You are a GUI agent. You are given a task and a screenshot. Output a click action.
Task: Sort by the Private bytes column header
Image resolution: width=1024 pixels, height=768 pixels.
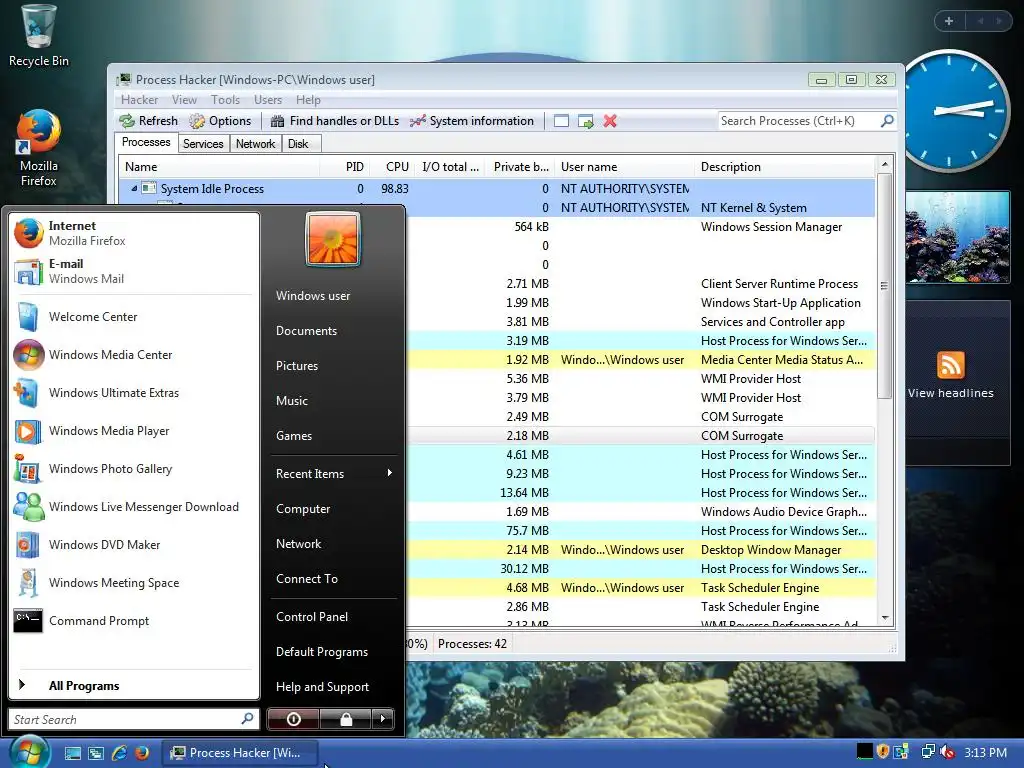(520, 167)
